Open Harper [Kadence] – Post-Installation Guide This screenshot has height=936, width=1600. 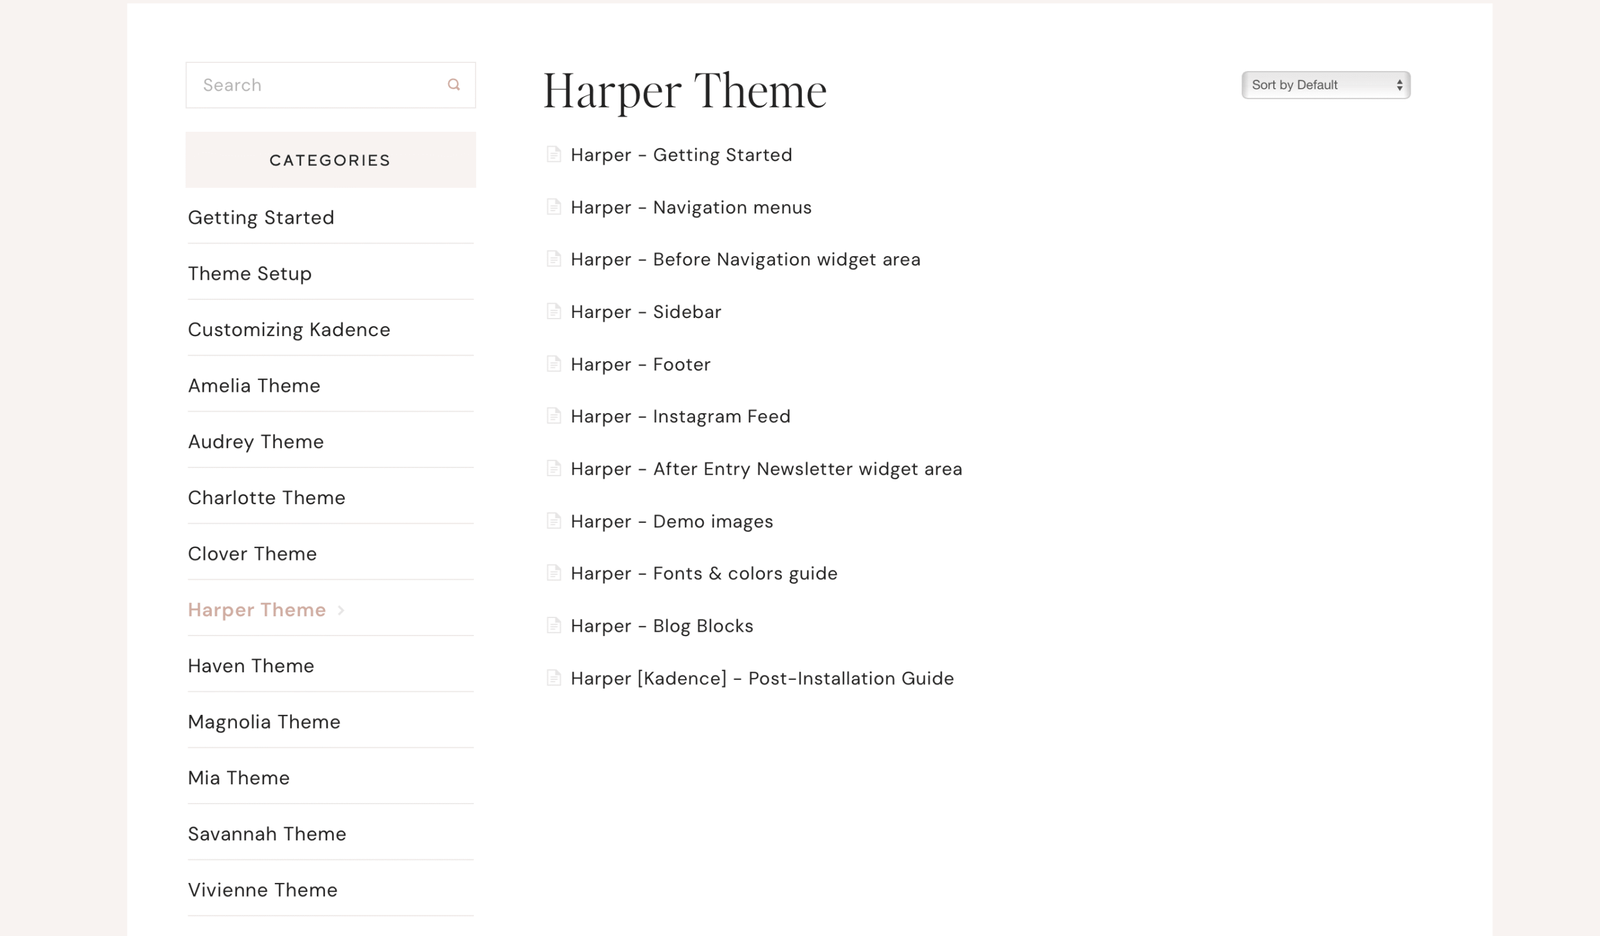(x=762, y=679)
